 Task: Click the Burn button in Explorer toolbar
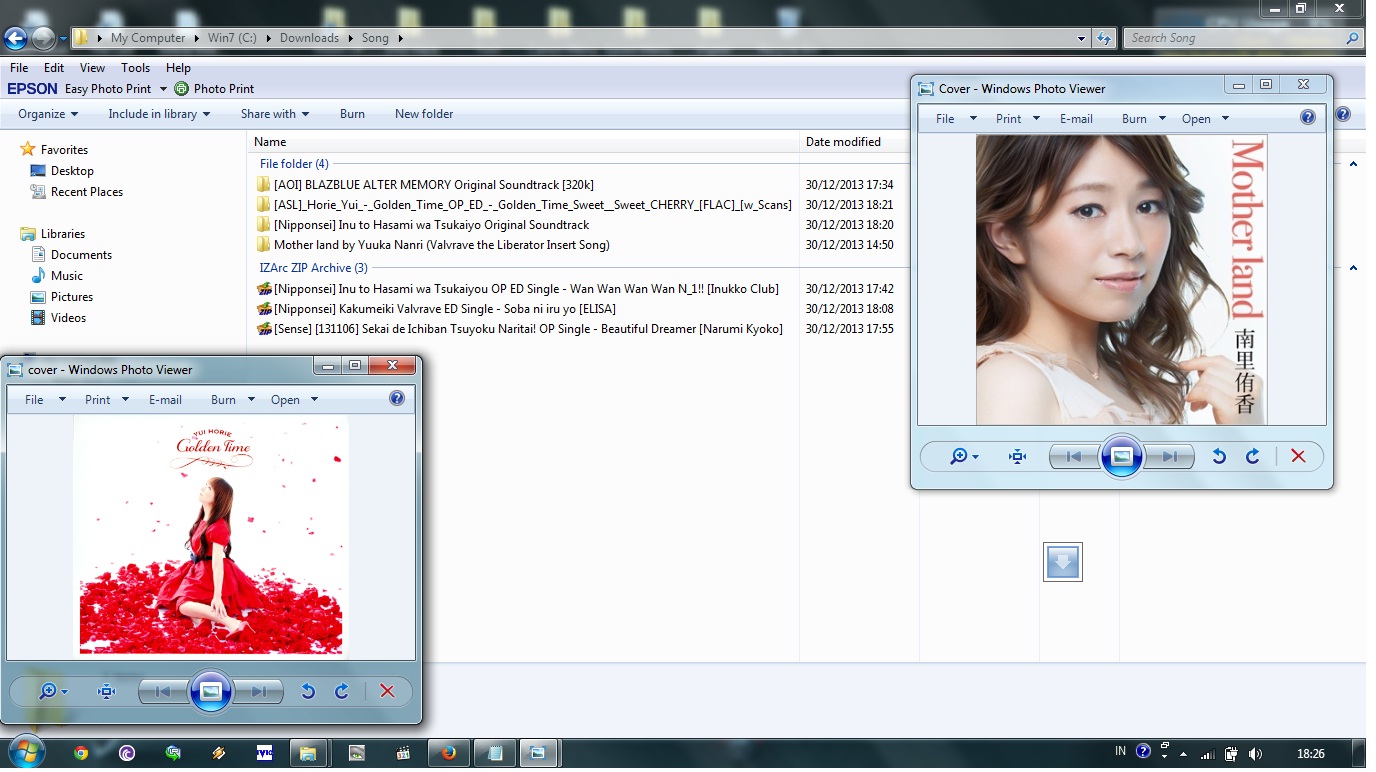tap(352, 114)
